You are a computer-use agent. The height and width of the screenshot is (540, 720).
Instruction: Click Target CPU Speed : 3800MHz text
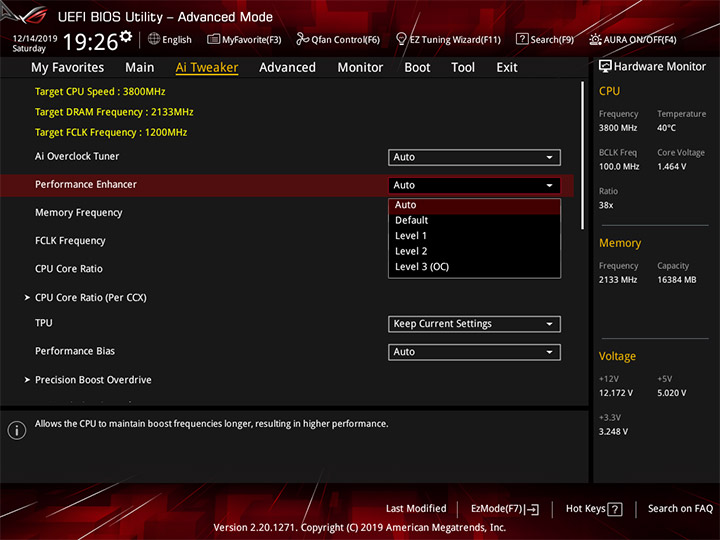[100, 92]
